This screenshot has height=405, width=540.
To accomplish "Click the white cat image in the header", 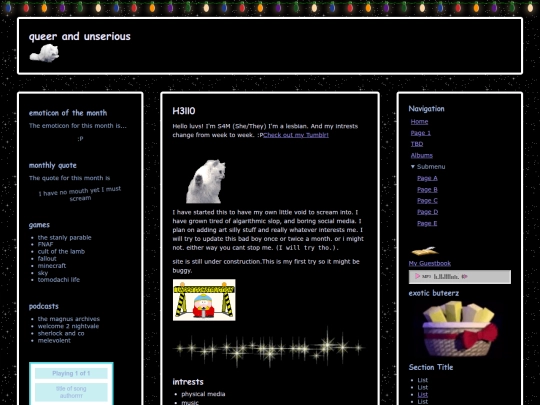I will [x=44, y=53].
